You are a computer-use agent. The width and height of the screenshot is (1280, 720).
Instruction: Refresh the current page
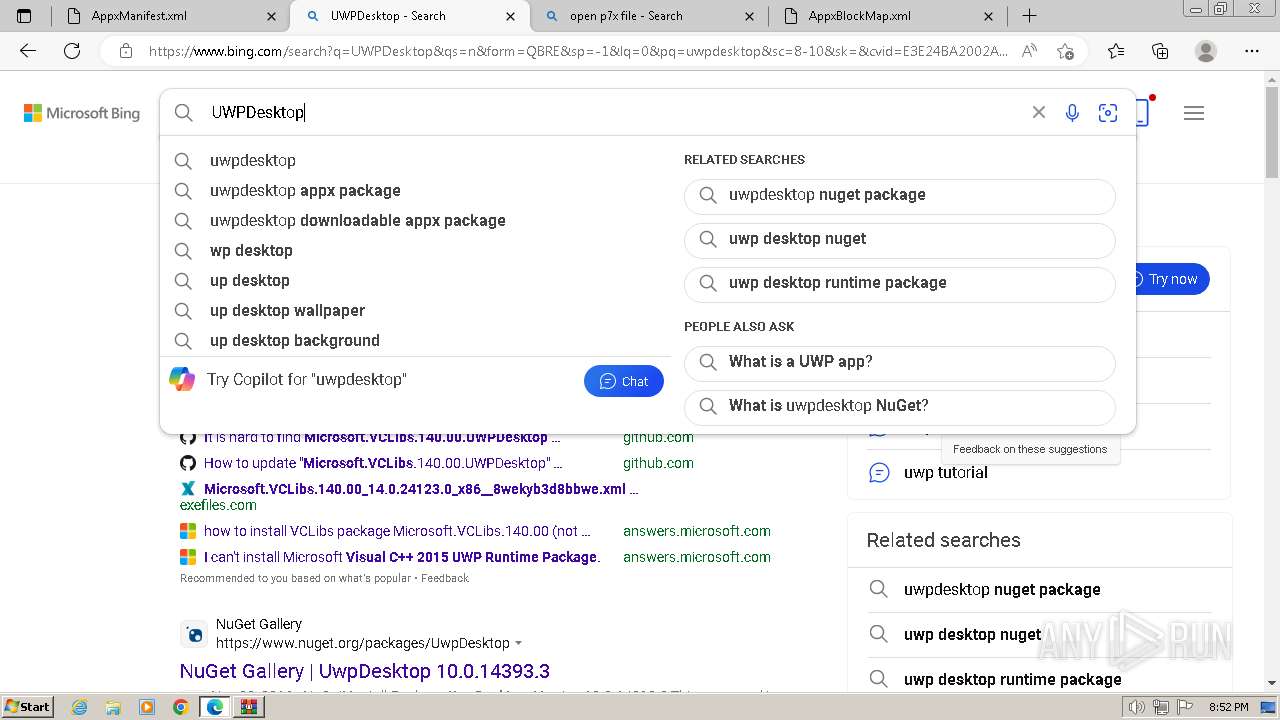pyautogui.click(x=72, y=51)
